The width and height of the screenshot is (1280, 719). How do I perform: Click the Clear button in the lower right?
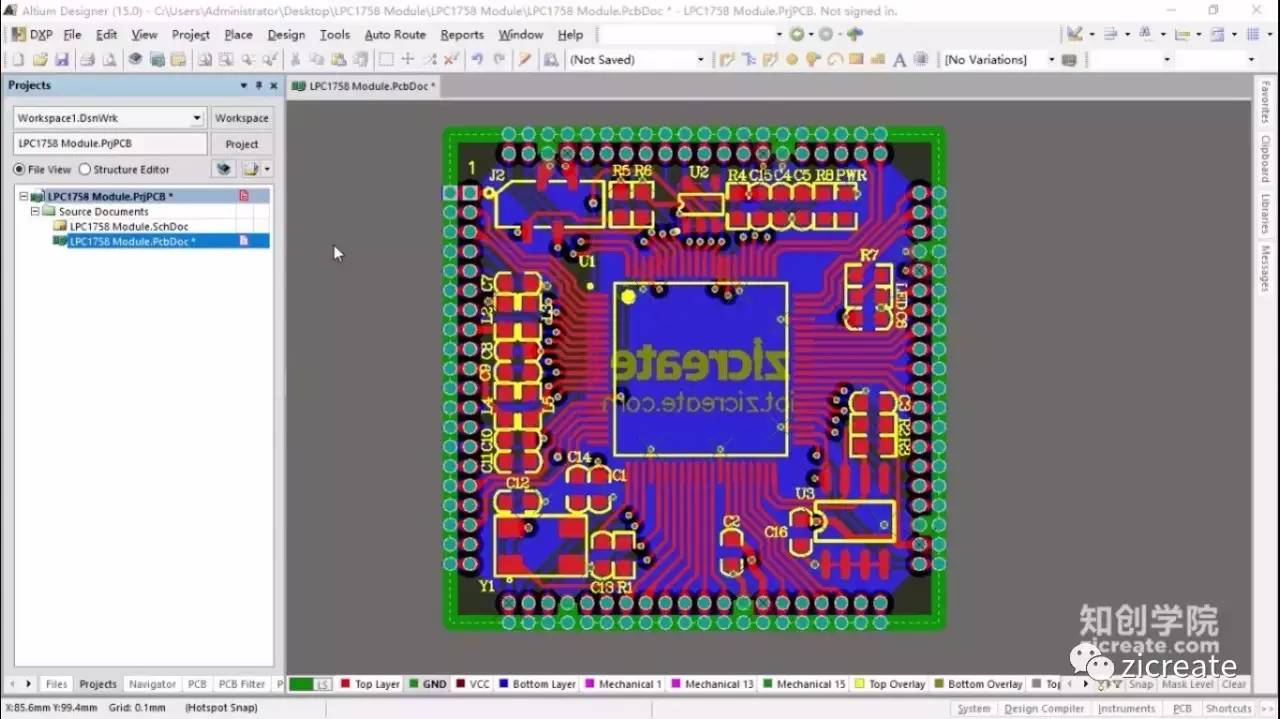(1234, 685)
